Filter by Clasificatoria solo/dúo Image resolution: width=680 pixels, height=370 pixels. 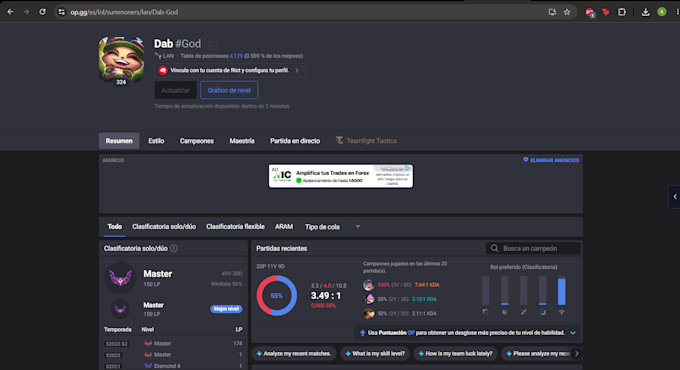click(164, 227)
